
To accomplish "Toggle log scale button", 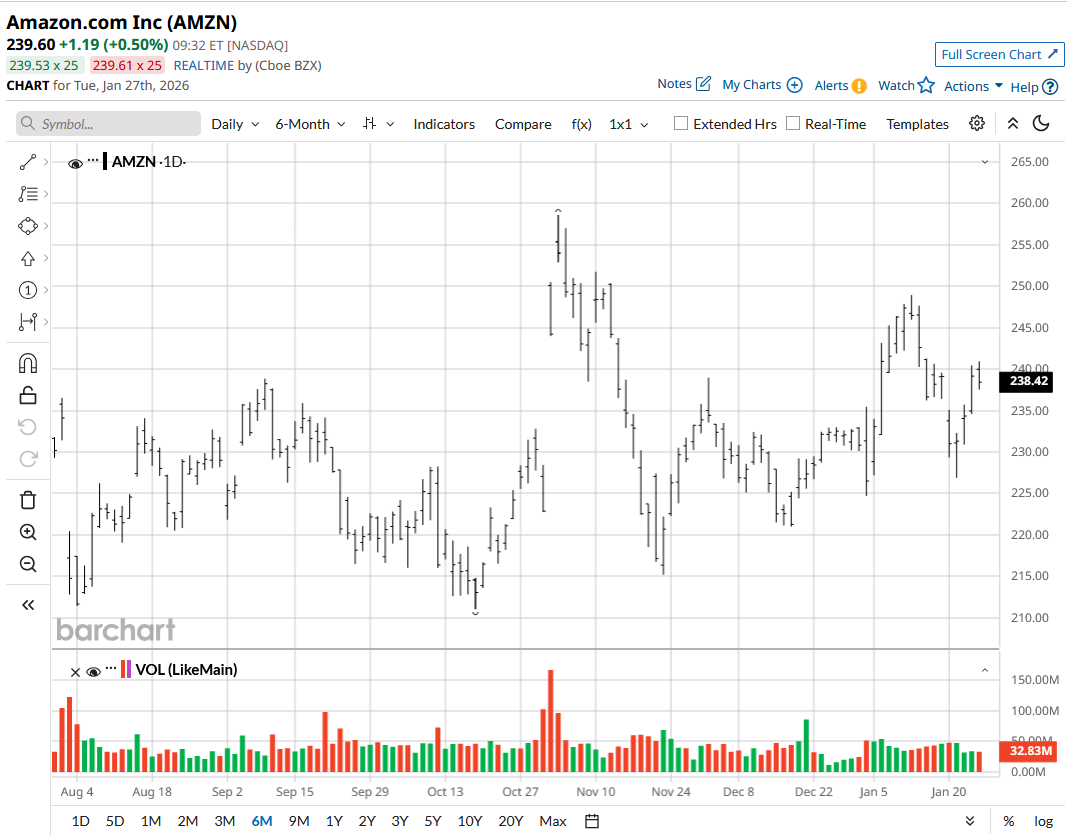I will pyautogui.click(x=1044, y=821).
